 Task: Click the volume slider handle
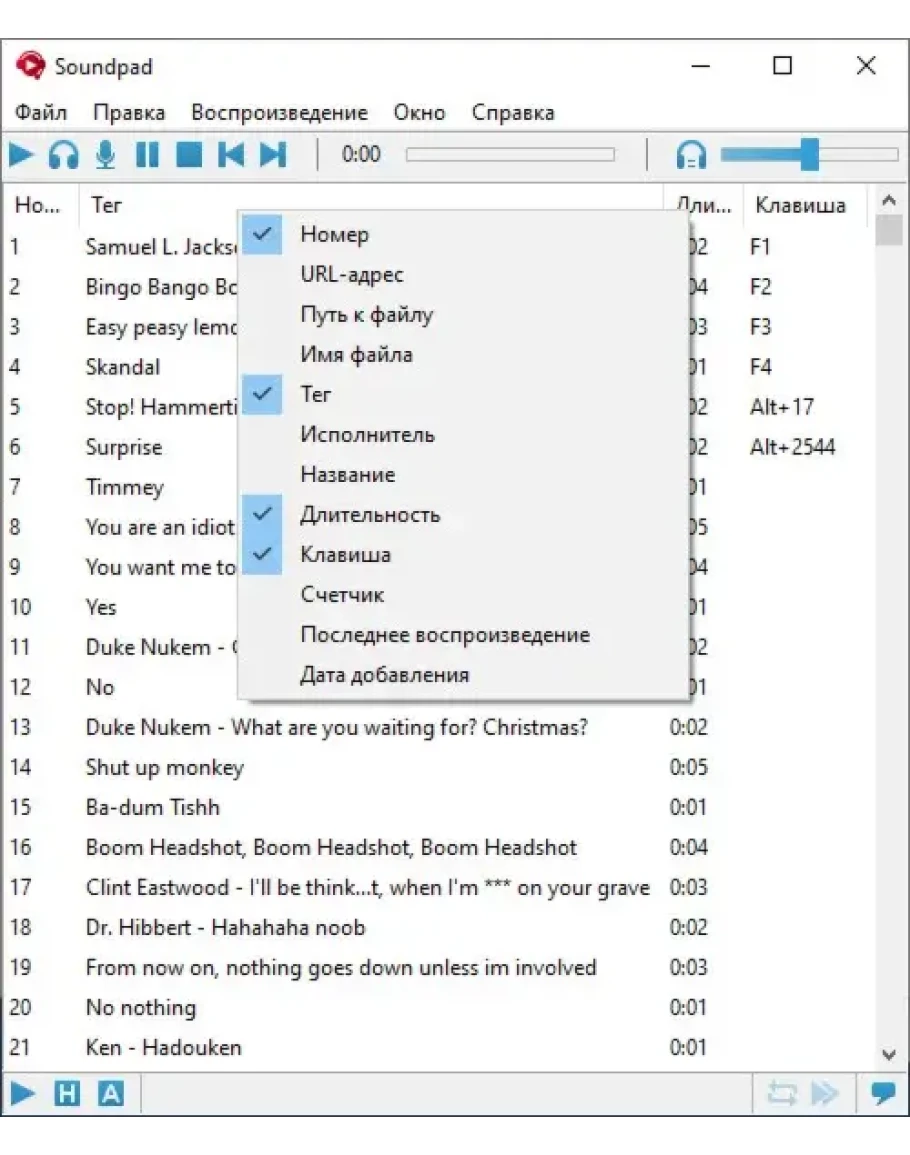pos(809,155)
